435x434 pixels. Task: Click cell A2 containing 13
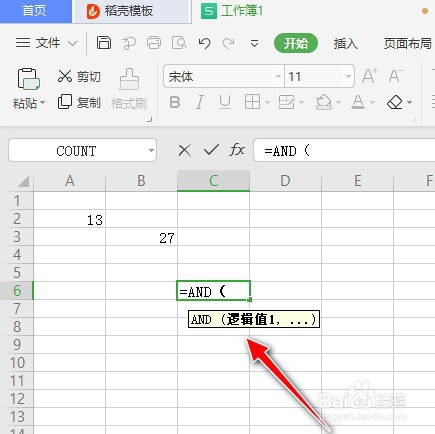[x=69, y=219]
